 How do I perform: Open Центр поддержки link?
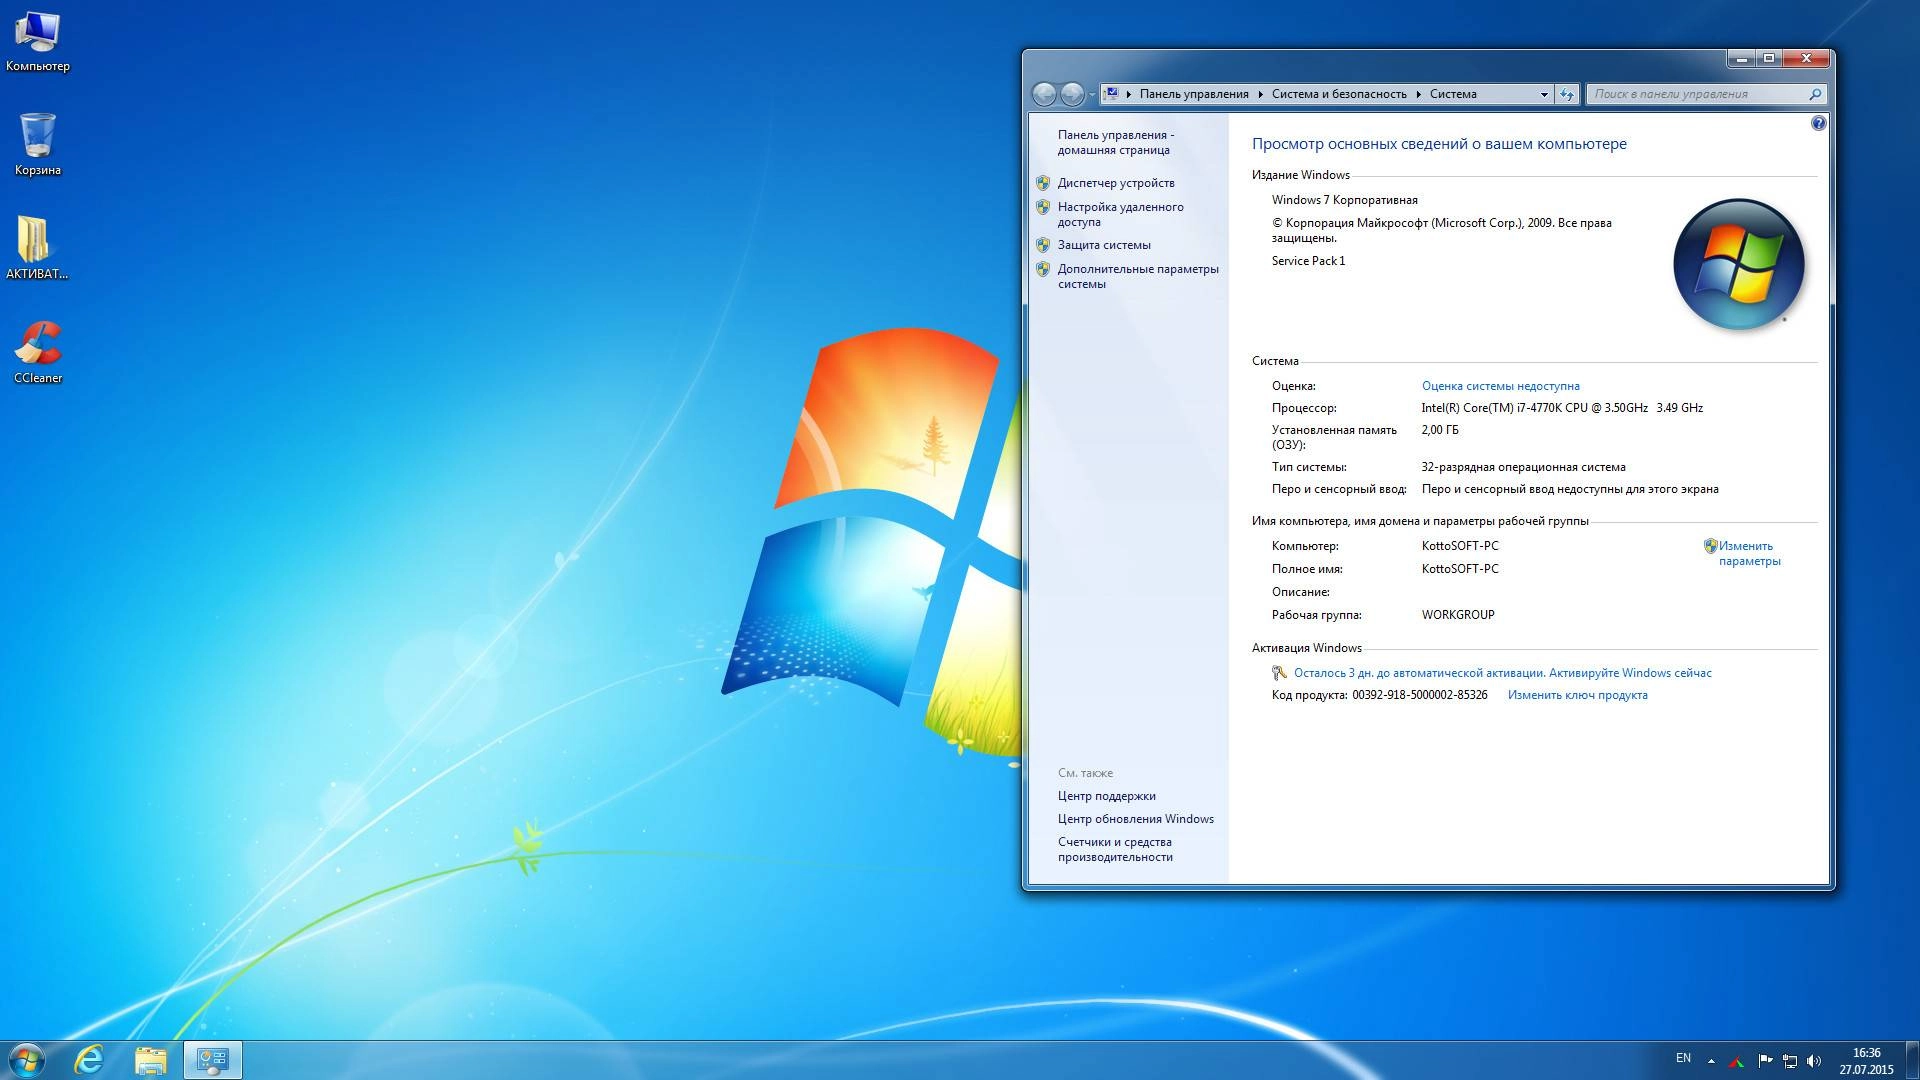[x=1106, y=796]
